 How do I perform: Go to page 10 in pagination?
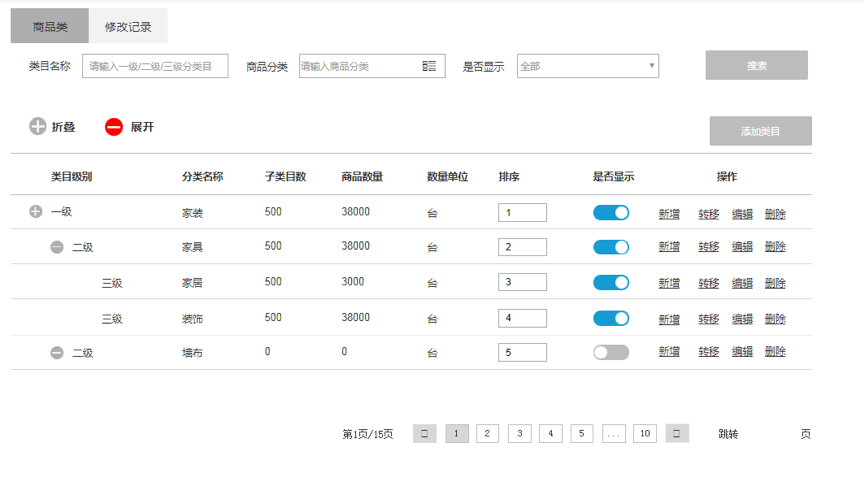pyautogui.click(x=645, y=434)
